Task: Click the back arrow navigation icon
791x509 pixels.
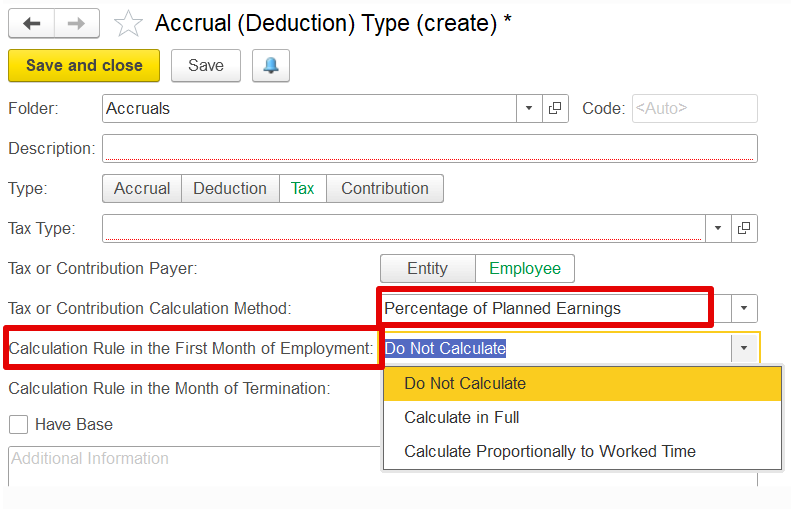Action: [x=31, y=23]
